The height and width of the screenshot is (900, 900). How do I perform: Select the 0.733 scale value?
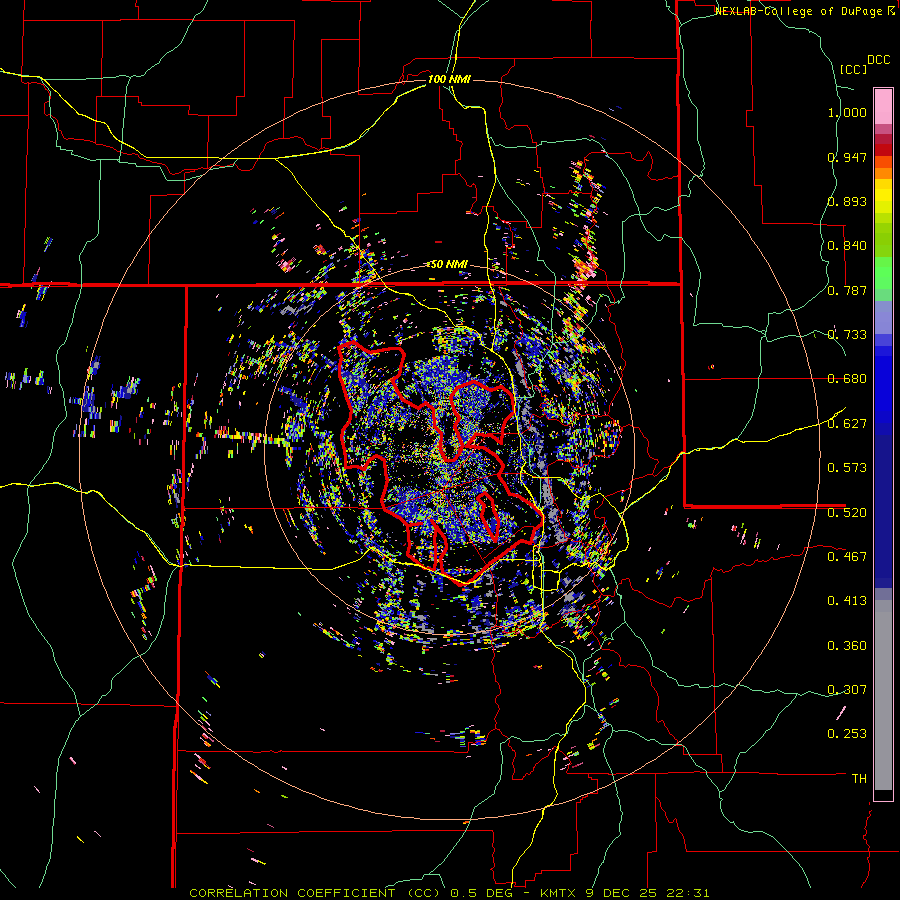tap(847, 335)
